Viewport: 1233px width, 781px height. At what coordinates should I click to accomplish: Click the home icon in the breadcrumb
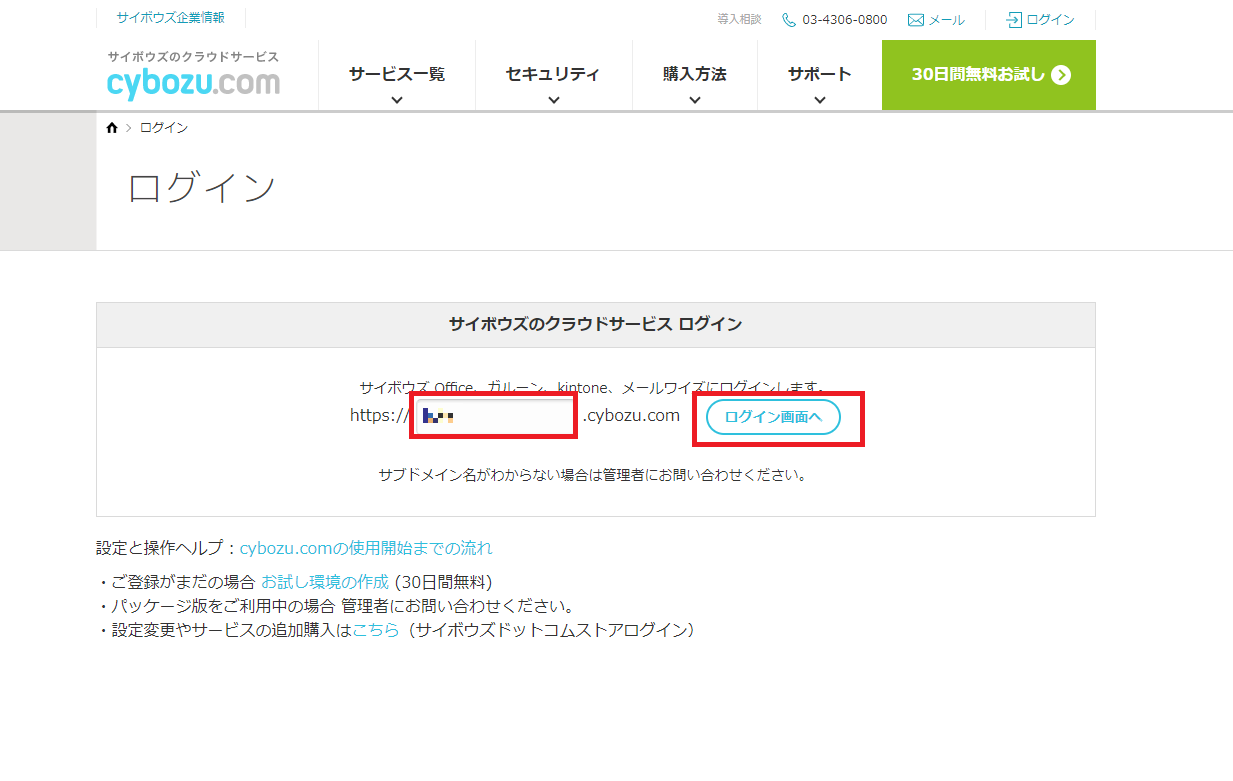(x=111, y=127)
